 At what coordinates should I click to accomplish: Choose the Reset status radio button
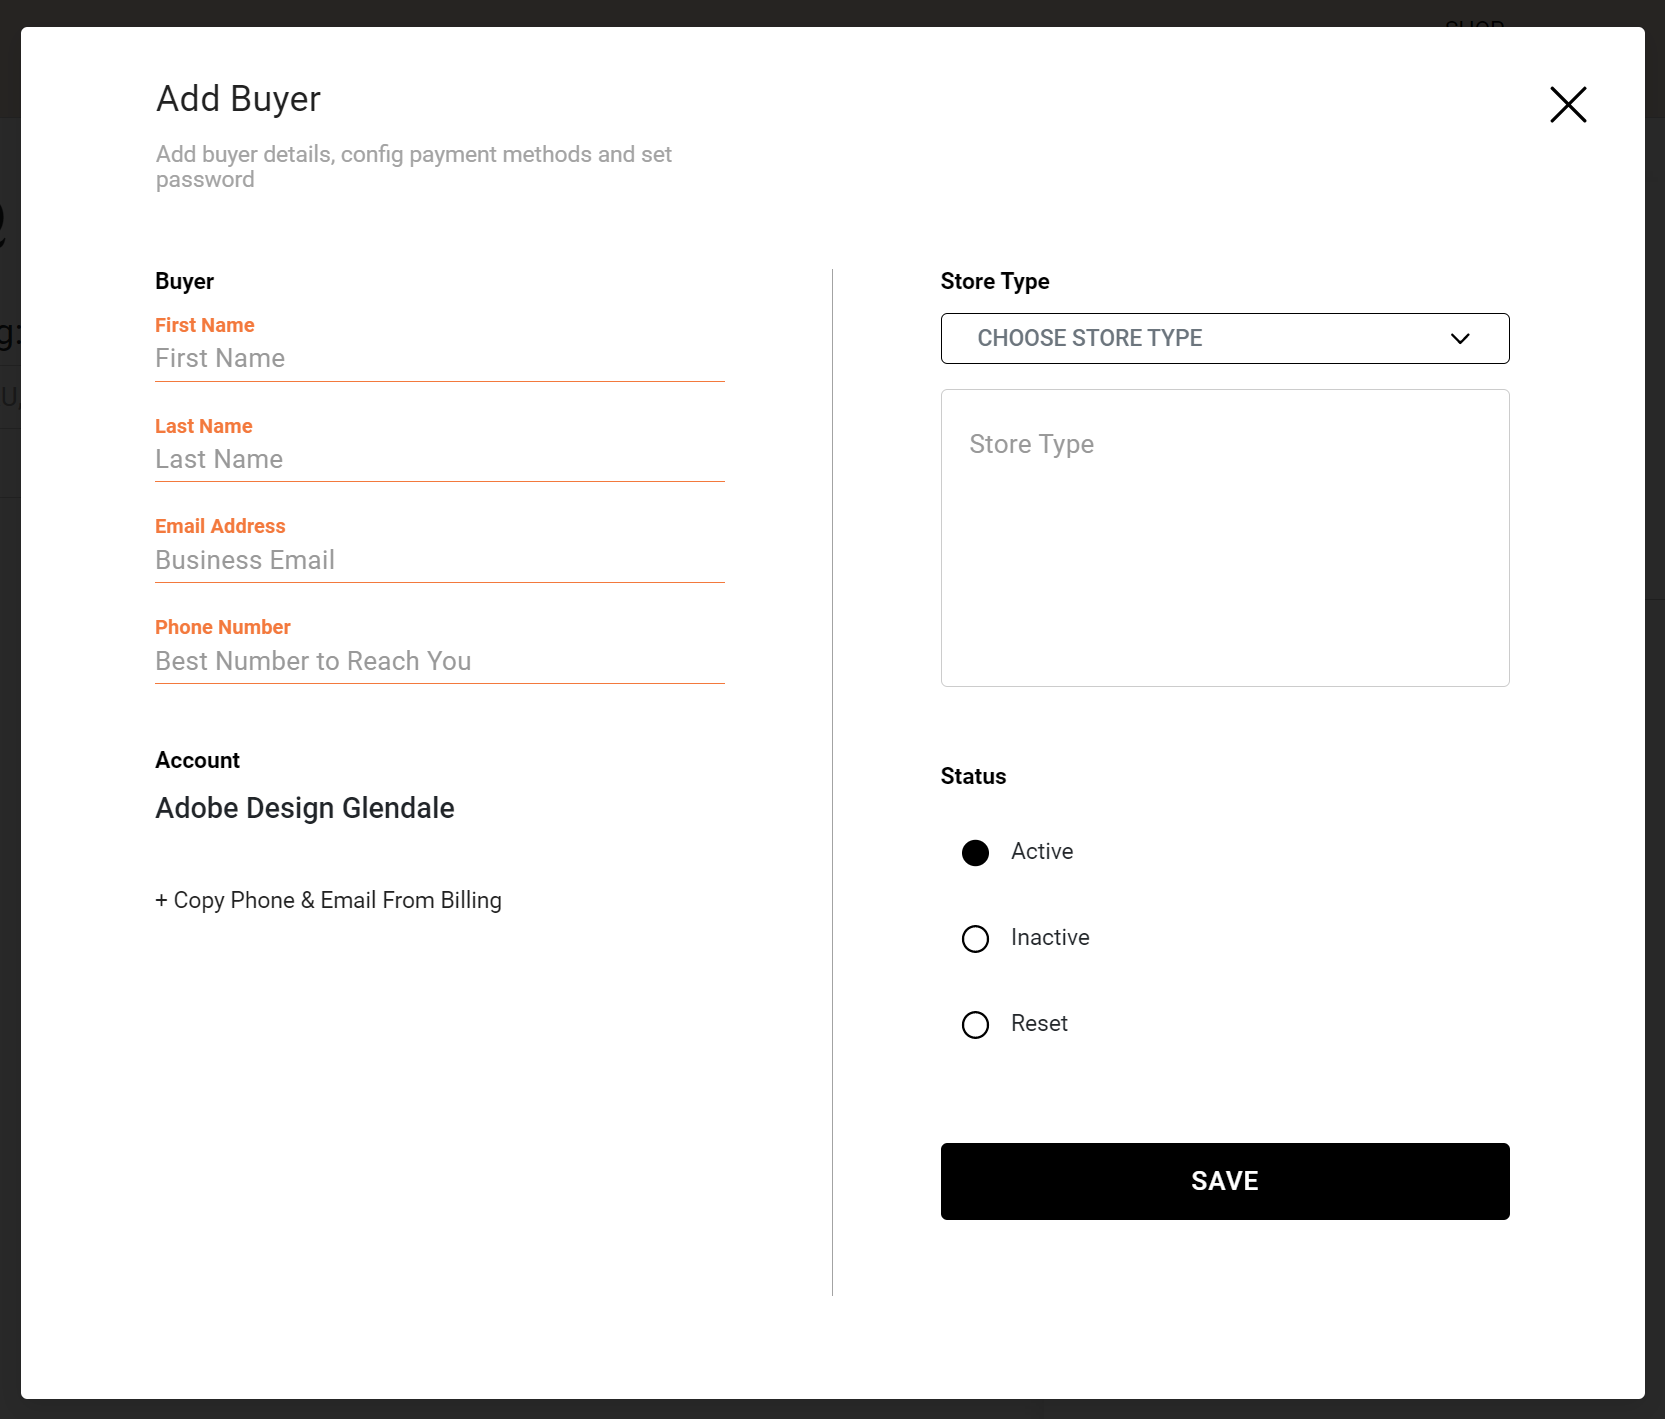(x=975, y=1024)
